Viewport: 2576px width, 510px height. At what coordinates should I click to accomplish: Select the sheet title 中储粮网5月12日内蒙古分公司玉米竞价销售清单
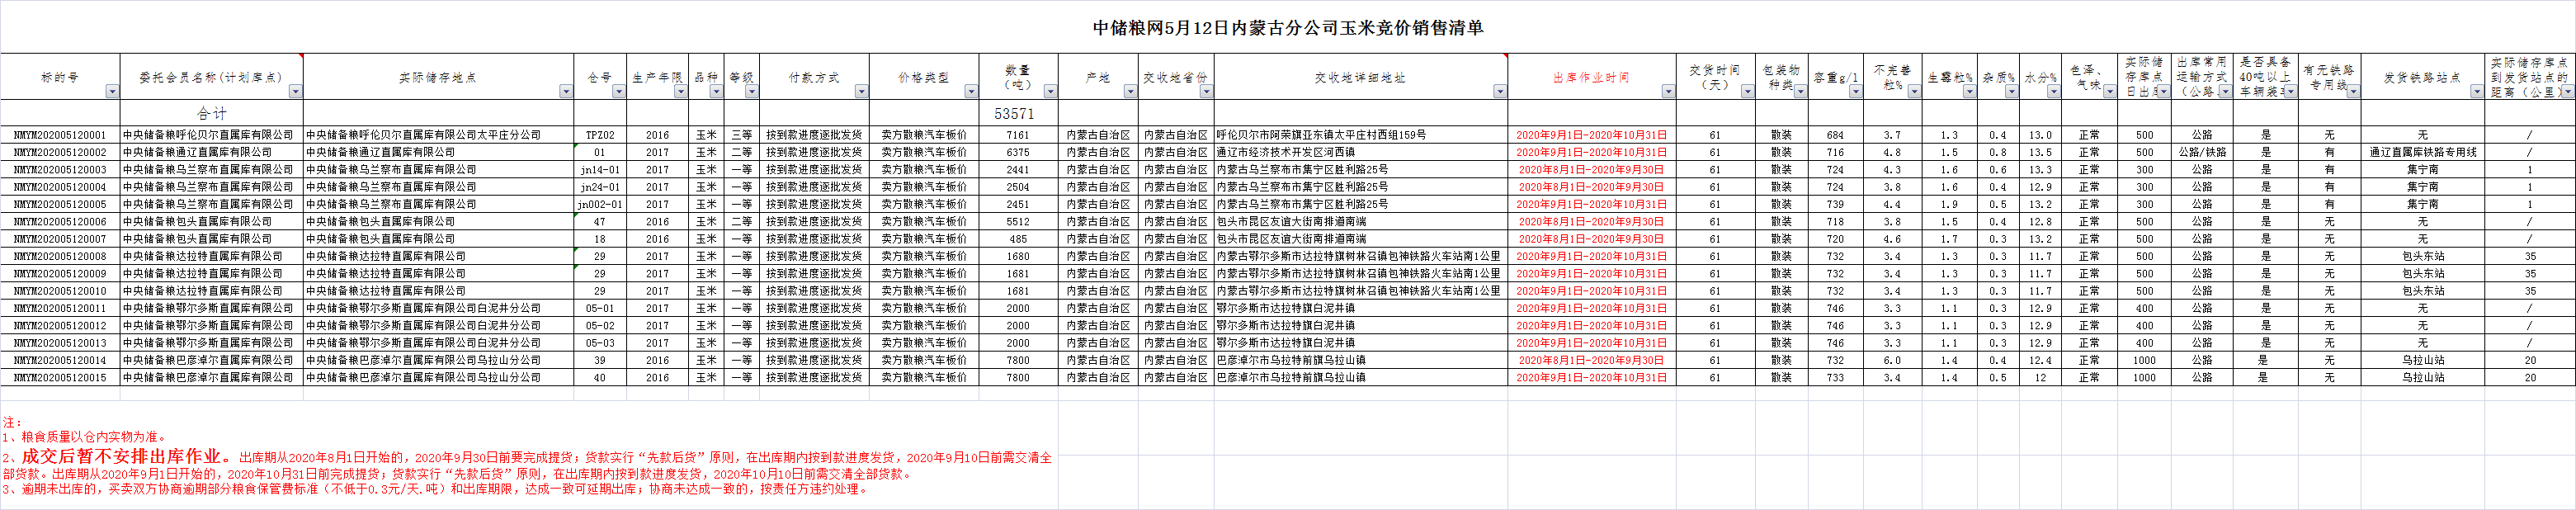1288,28
